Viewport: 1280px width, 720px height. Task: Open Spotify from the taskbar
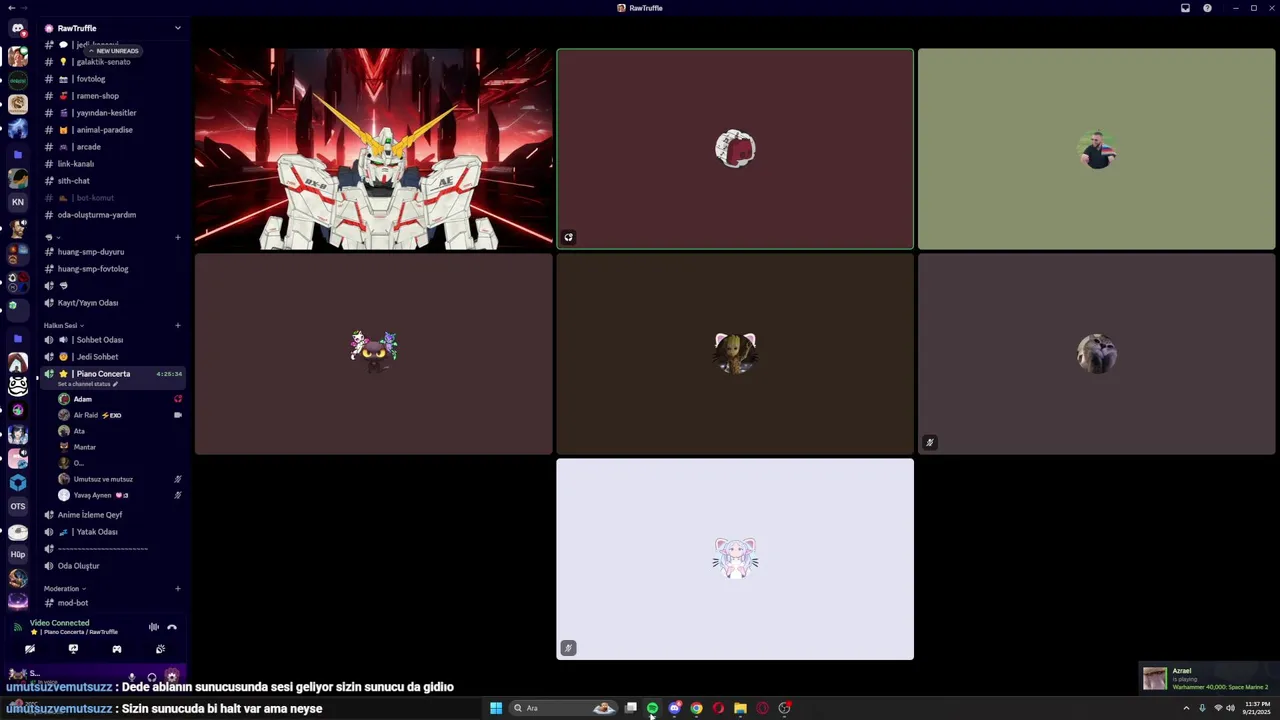tap(653, 708)
